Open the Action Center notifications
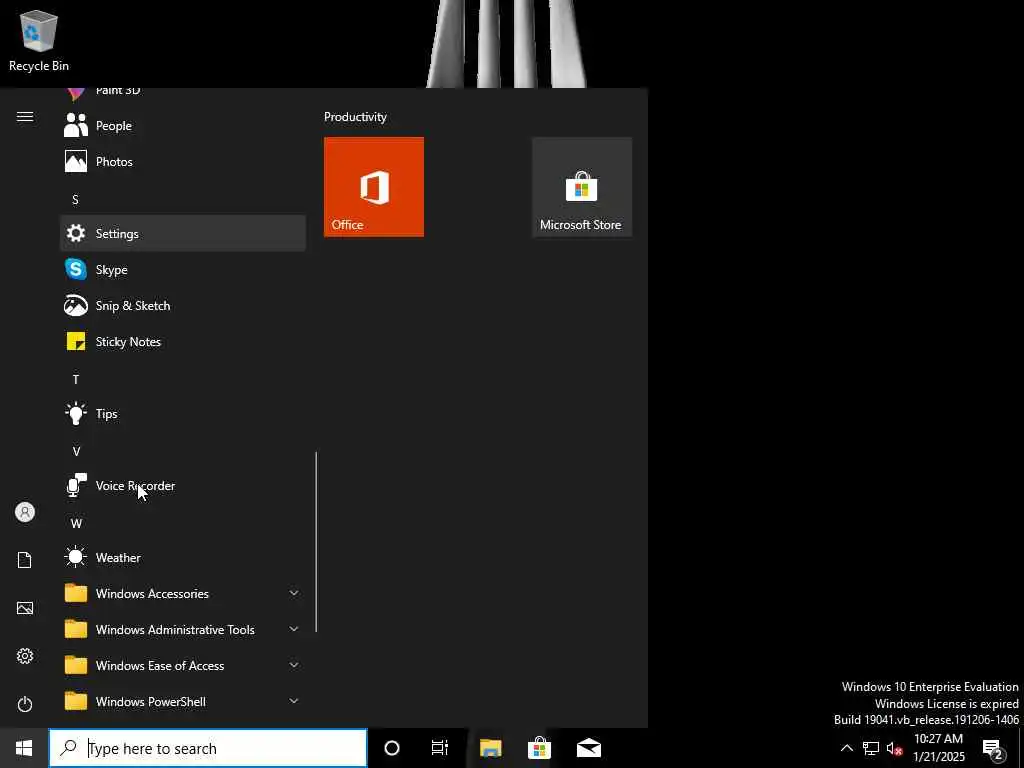The width and height of the screenshot is (1024, 768). pyautogui.click(x=993, y=748)
